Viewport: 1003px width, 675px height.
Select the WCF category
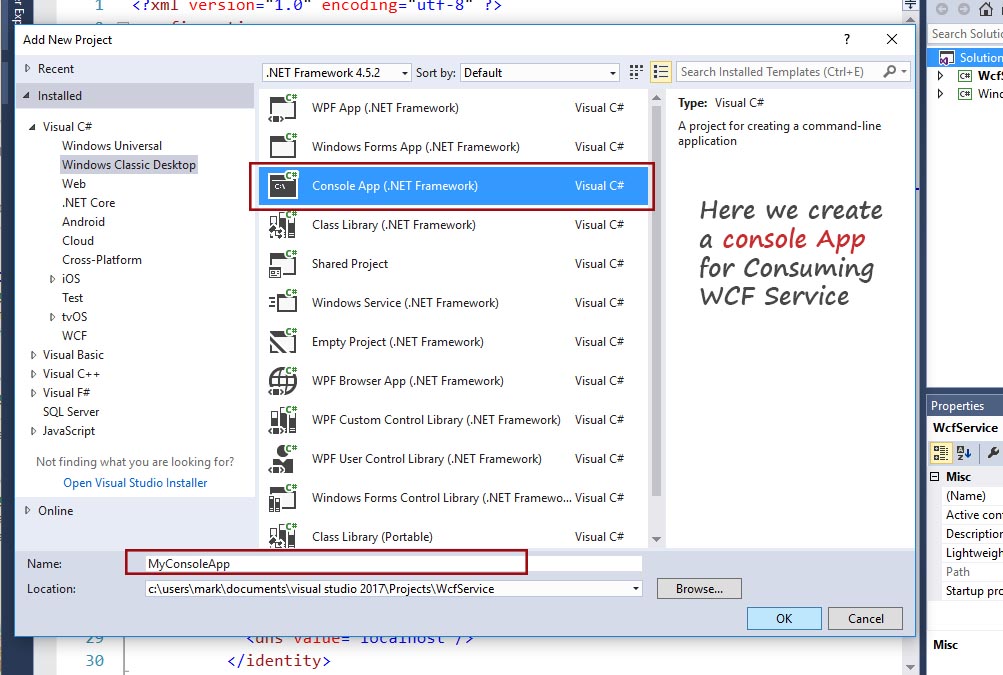pos(74,336)
